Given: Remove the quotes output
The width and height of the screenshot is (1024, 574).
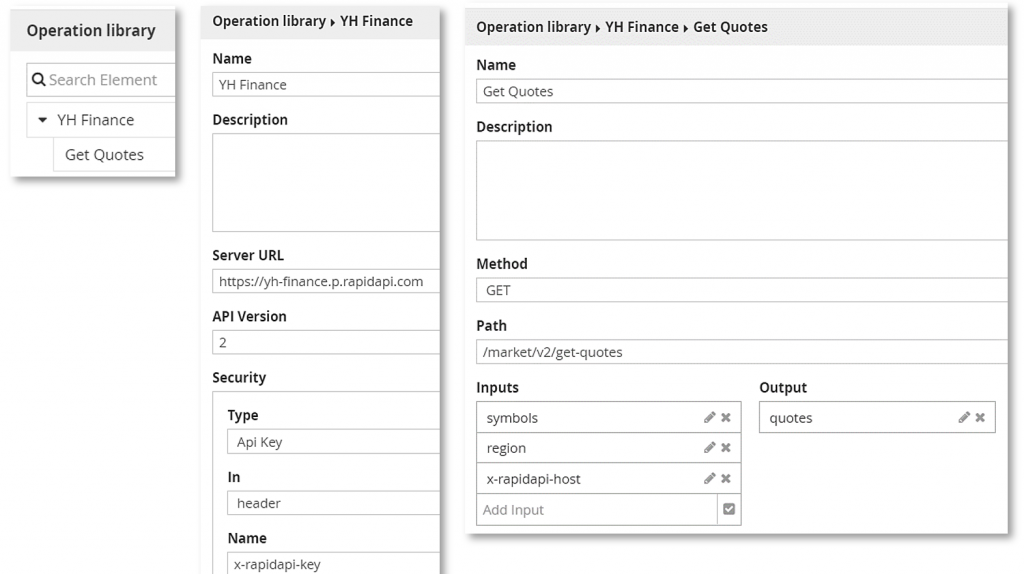Looking at the screenshot, I should 980,418.
